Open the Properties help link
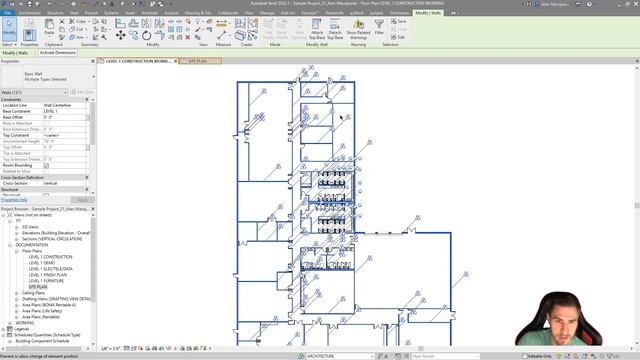The image size is (640, 360). [x=14, y=200]
